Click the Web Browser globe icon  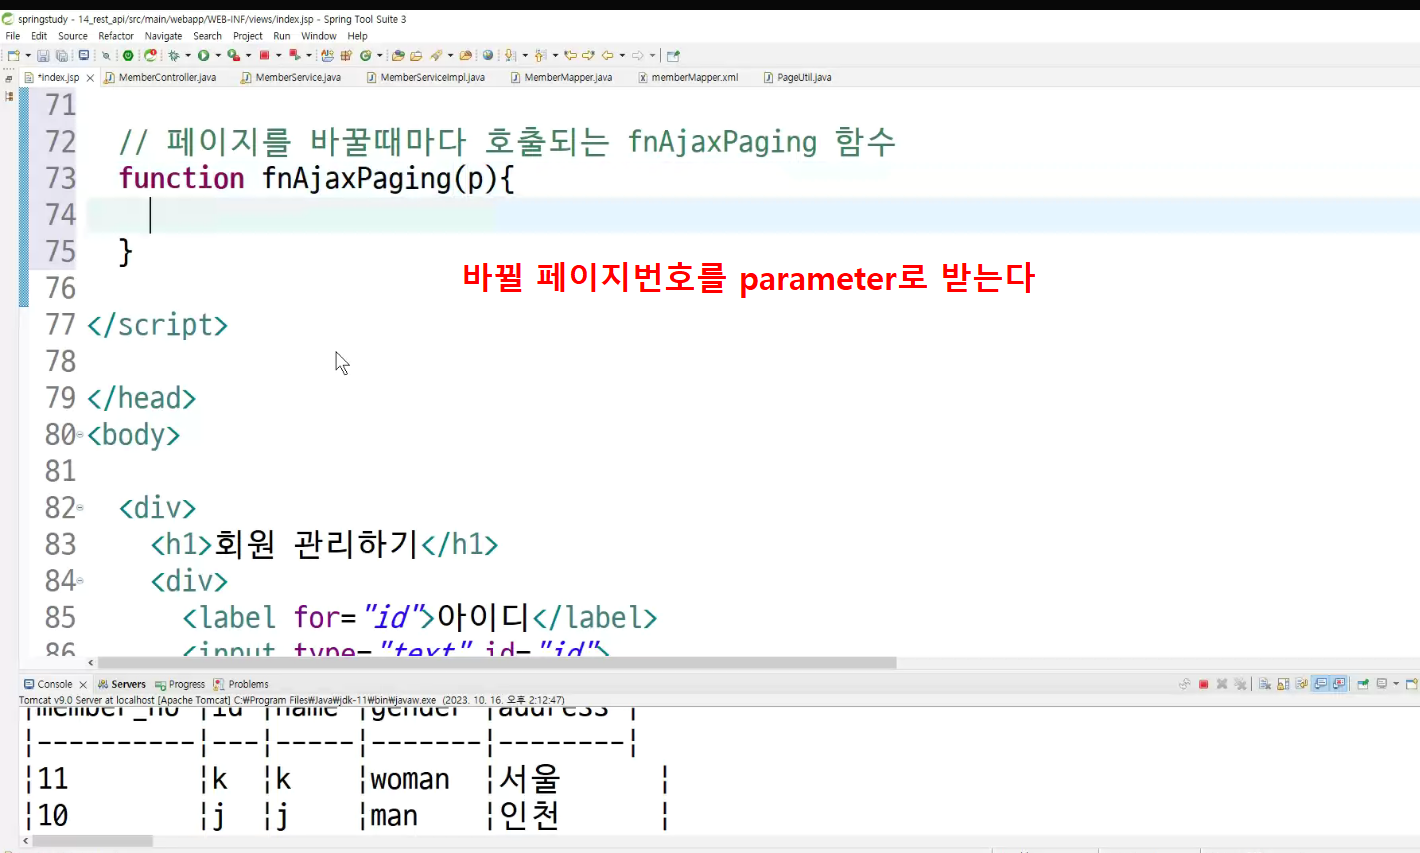pyautogui.click(x=488, y=55)
